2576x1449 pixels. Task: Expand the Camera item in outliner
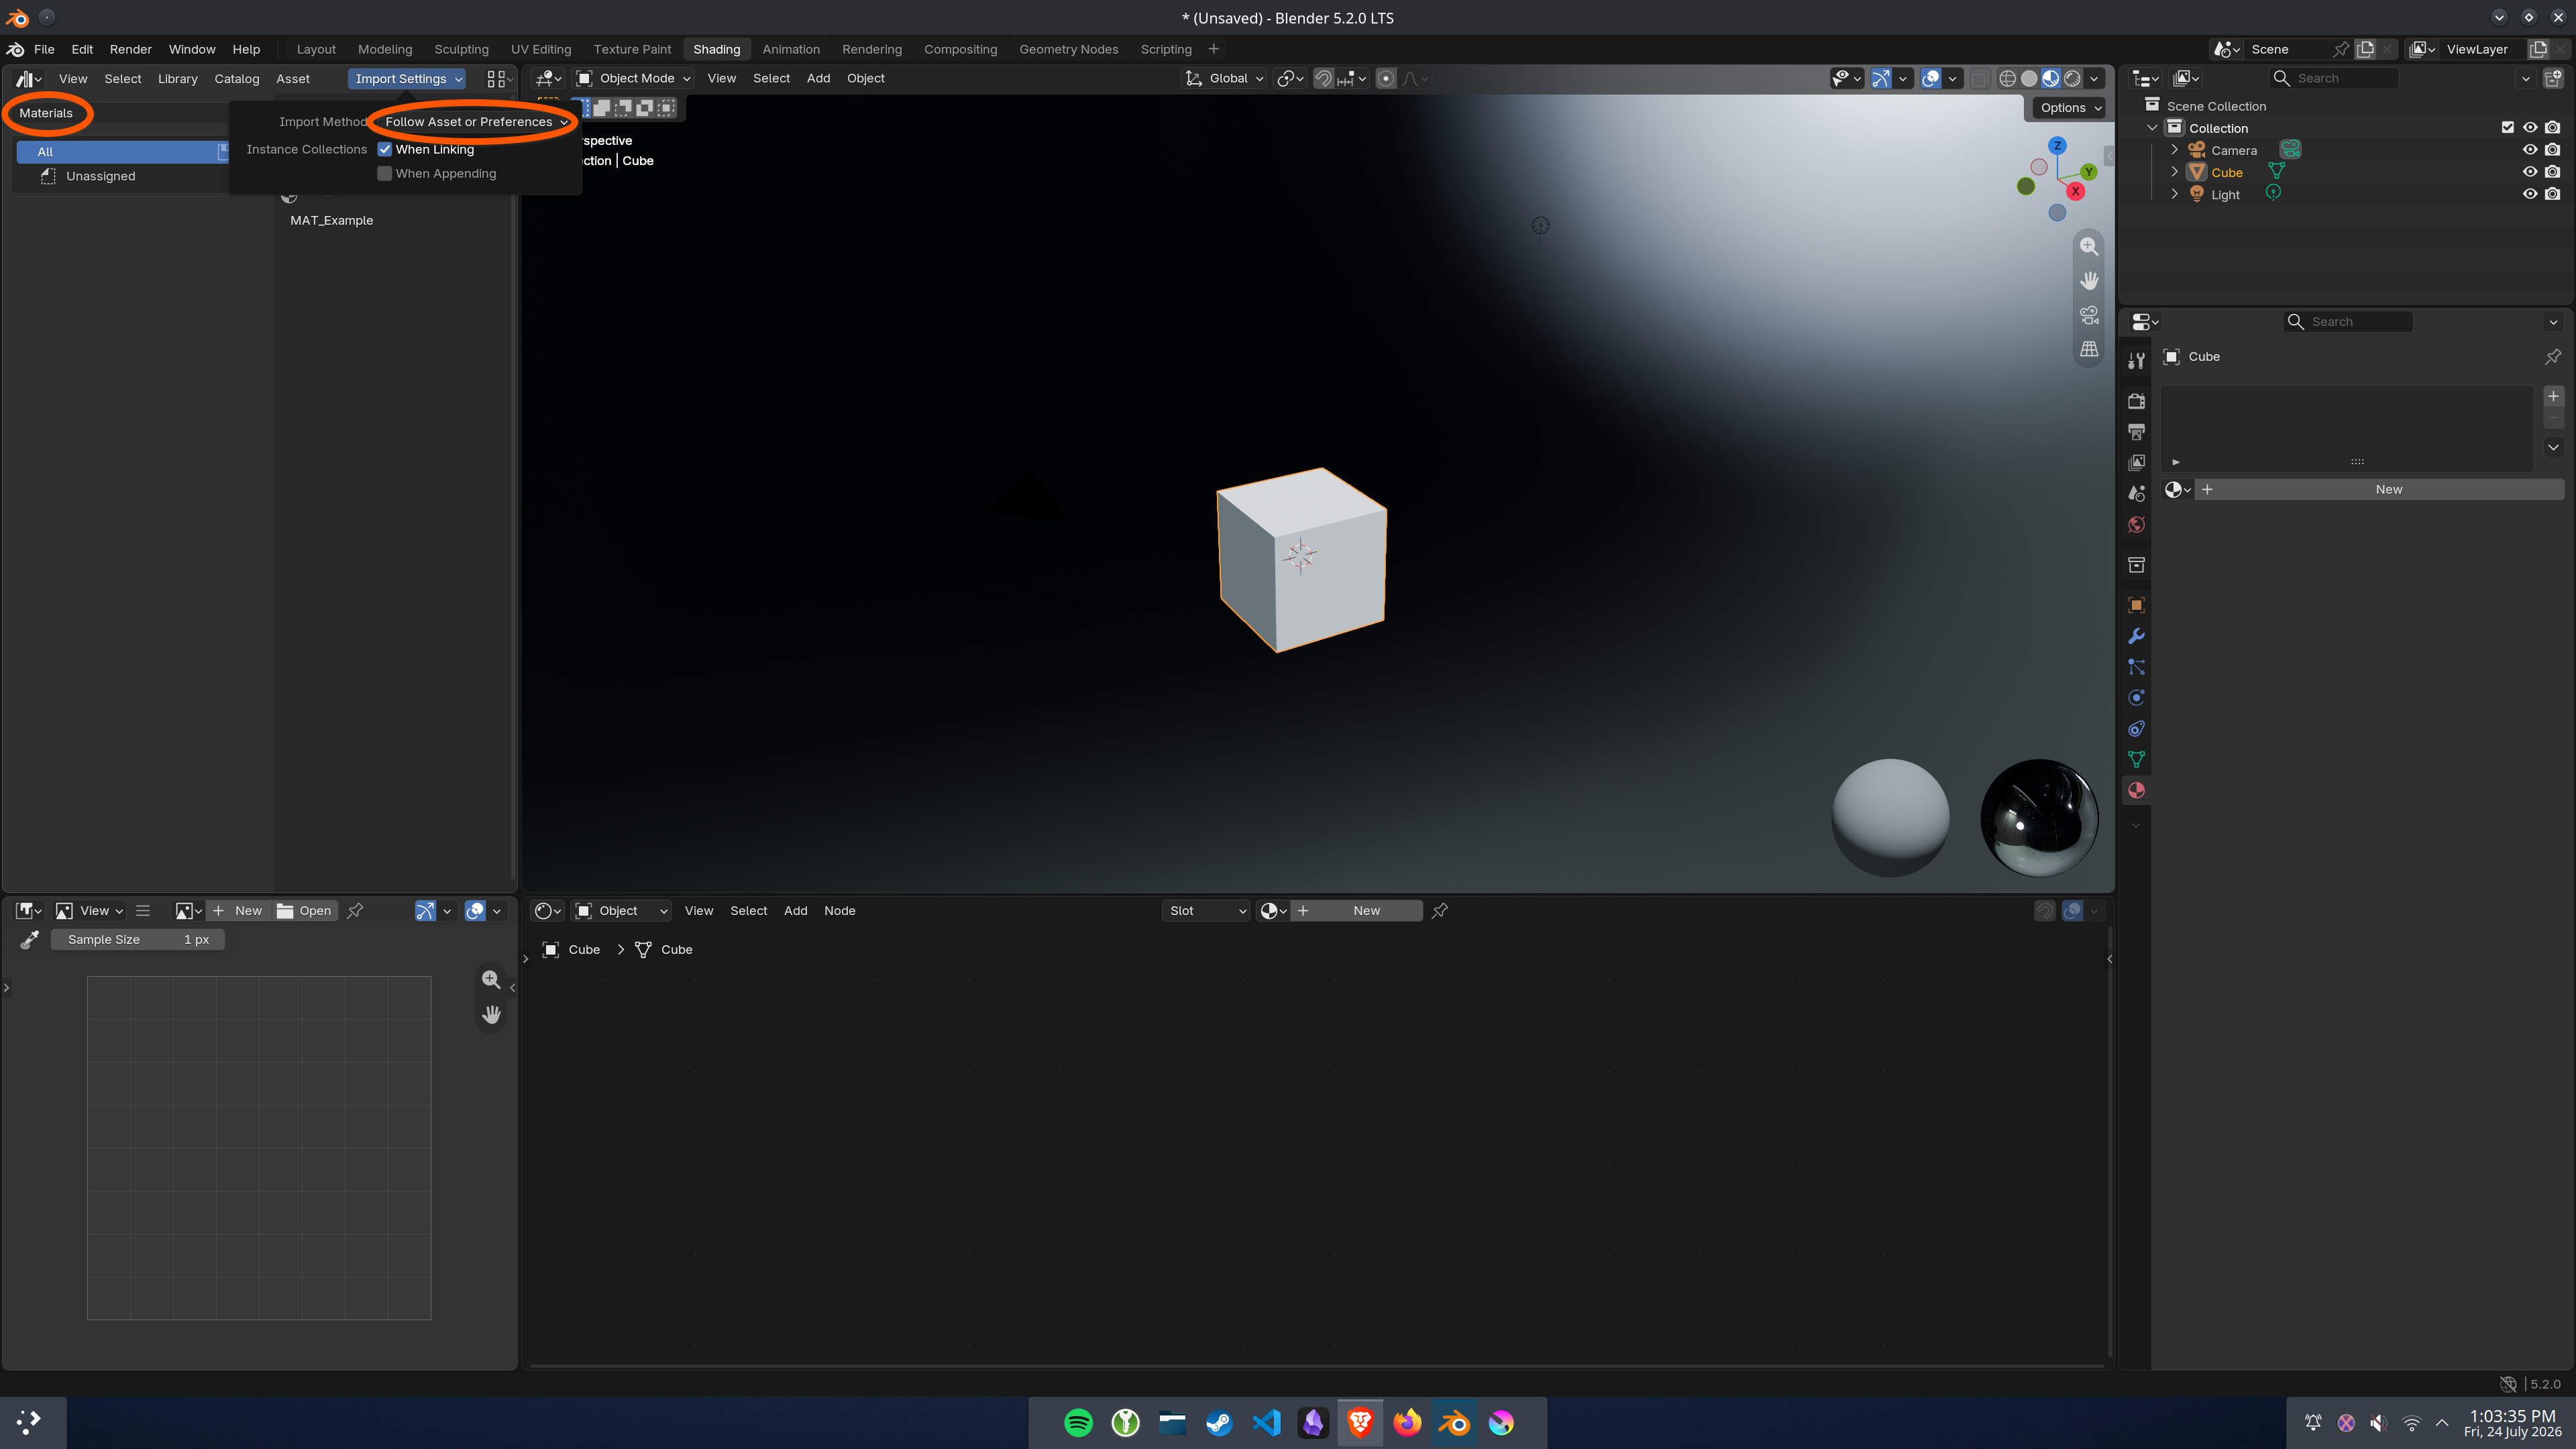2174,149
